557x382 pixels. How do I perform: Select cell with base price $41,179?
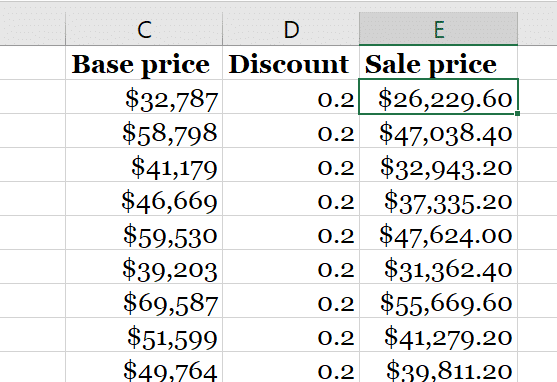click(144, 165)
